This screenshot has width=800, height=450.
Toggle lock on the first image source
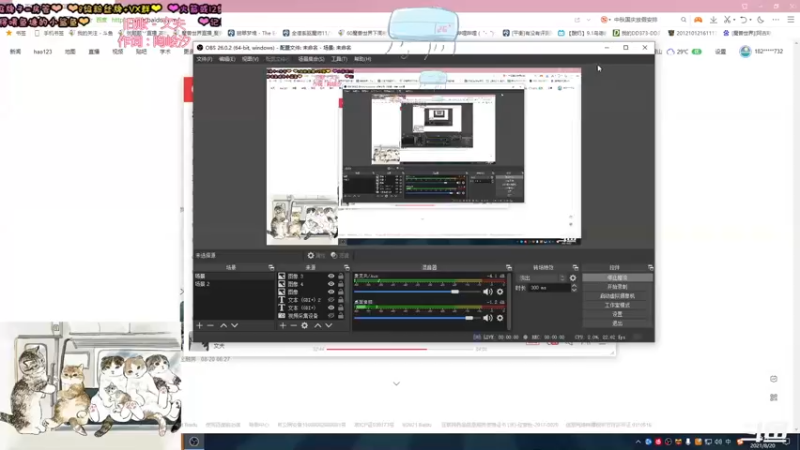(x=341, y=276)
